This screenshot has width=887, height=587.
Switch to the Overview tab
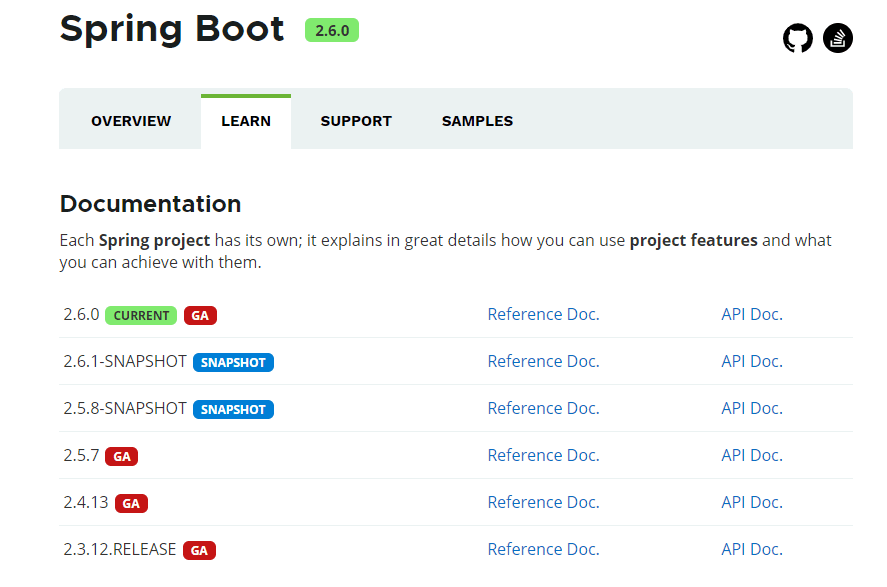point(131,121)
